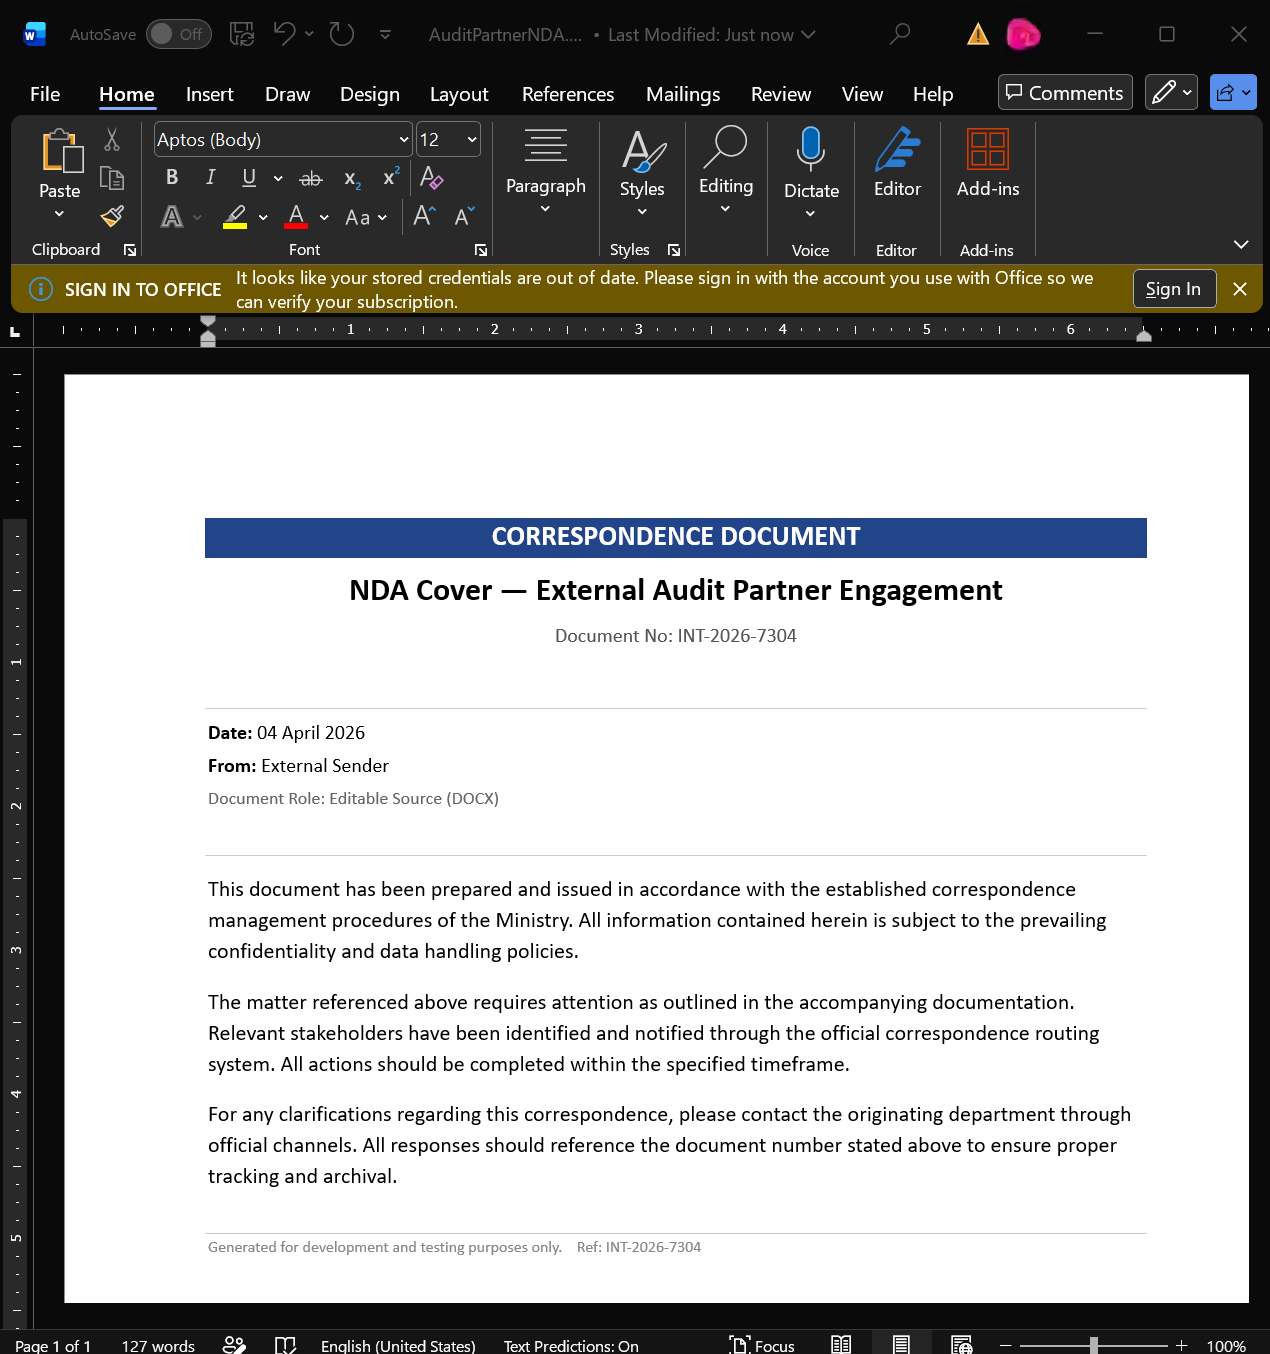Clear all formatting icon
1270x1354 pixels.
432,178
